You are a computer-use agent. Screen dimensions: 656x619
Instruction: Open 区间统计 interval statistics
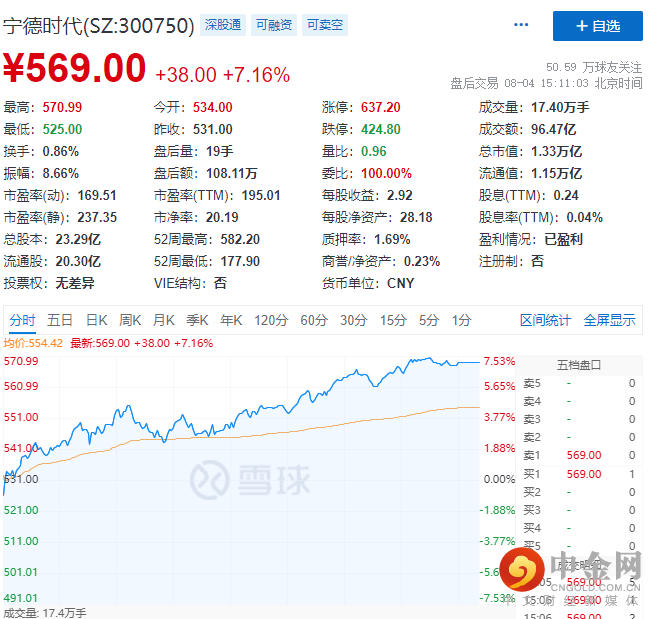coord(545,320)
